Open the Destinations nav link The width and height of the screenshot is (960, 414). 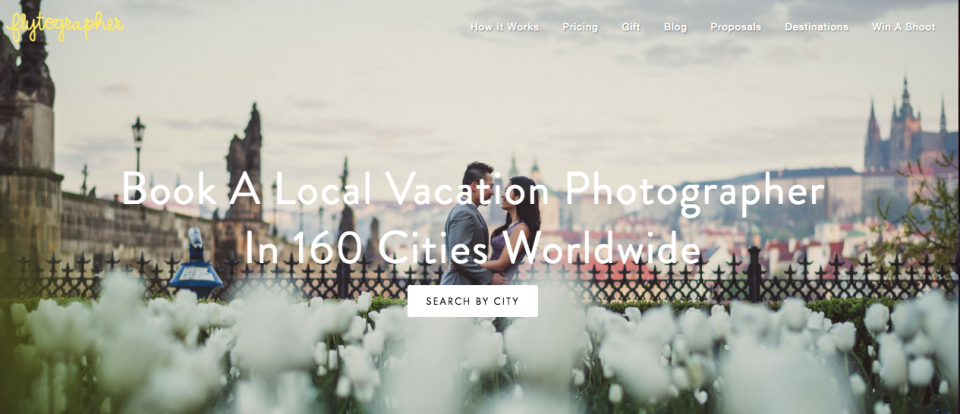click(x=816, y=27)
